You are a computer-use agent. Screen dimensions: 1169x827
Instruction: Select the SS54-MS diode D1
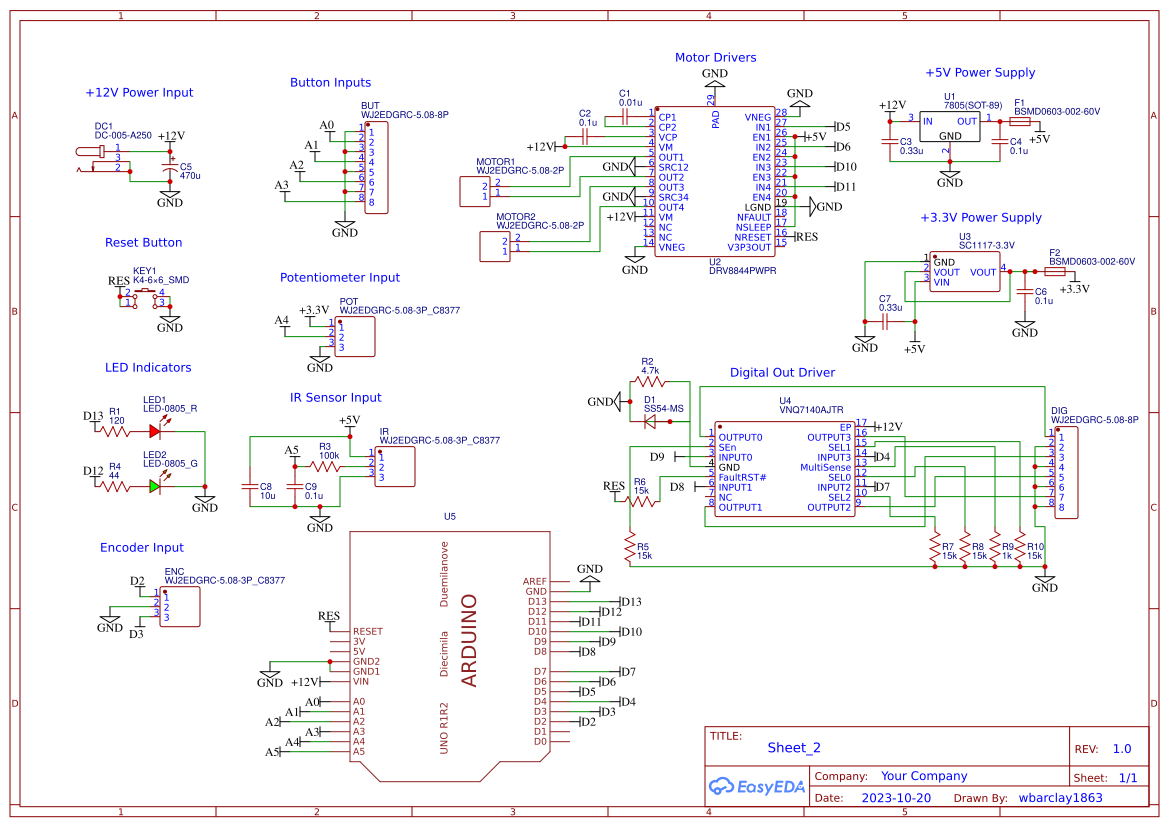(650, 420)
